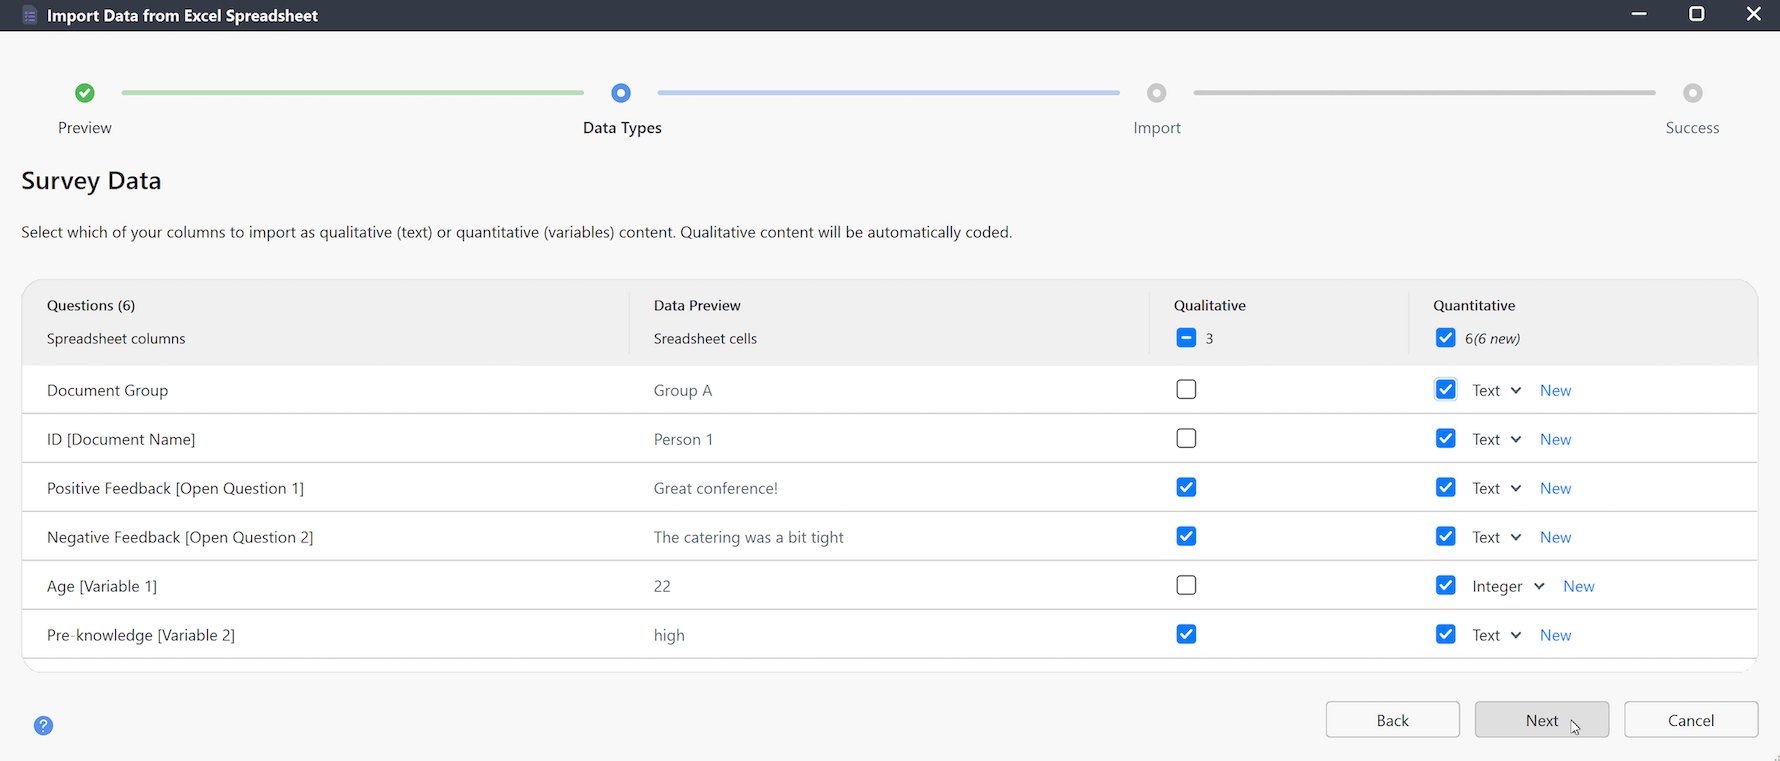Enable Qualitative for Age [Variable 1]
Screen dimensions: 1780x761
coord(1186,586)
